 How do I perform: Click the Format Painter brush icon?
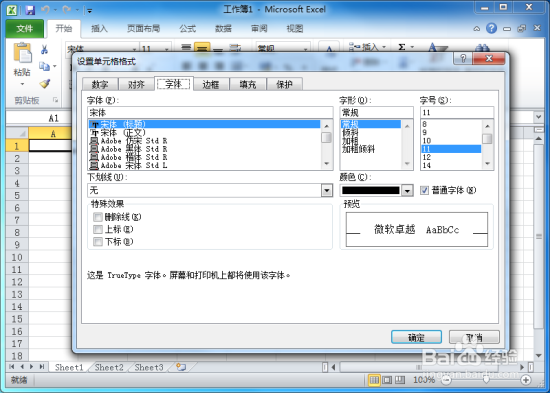(45, 84)
